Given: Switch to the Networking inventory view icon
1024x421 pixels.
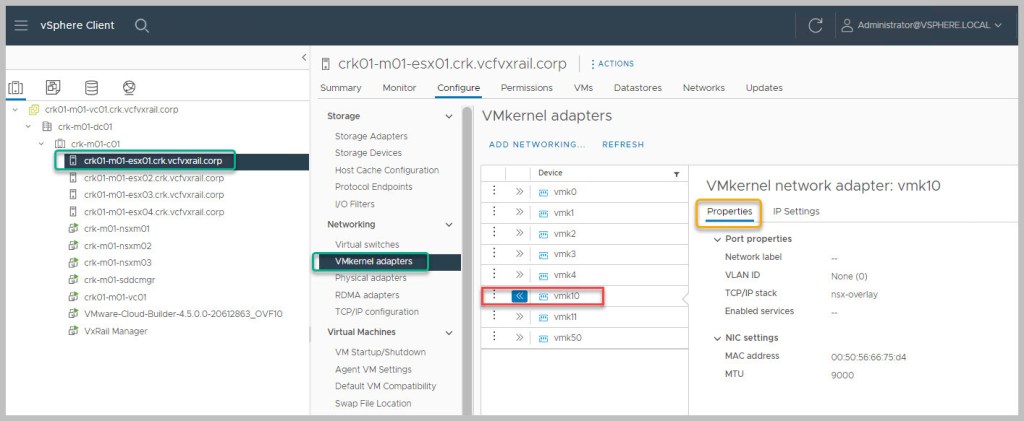Looking at the screenshot, I should point(129,88).
